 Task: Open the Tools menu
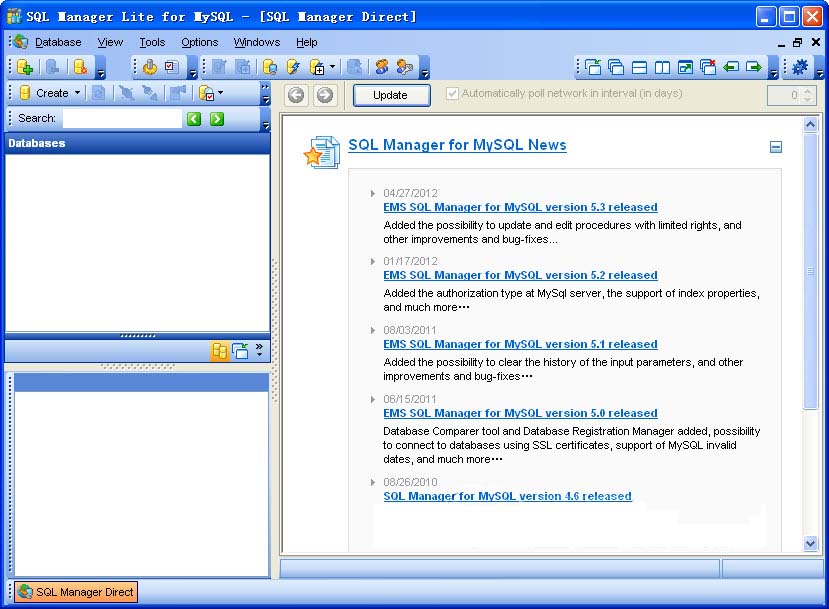point(152,42)
